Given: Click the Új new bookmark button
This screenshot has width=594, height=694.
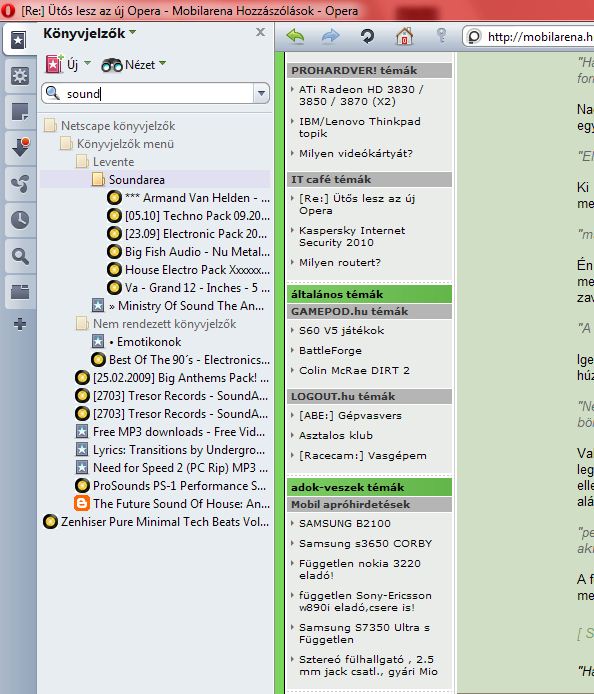Looking at the screenshot, I should click(62, 65).
